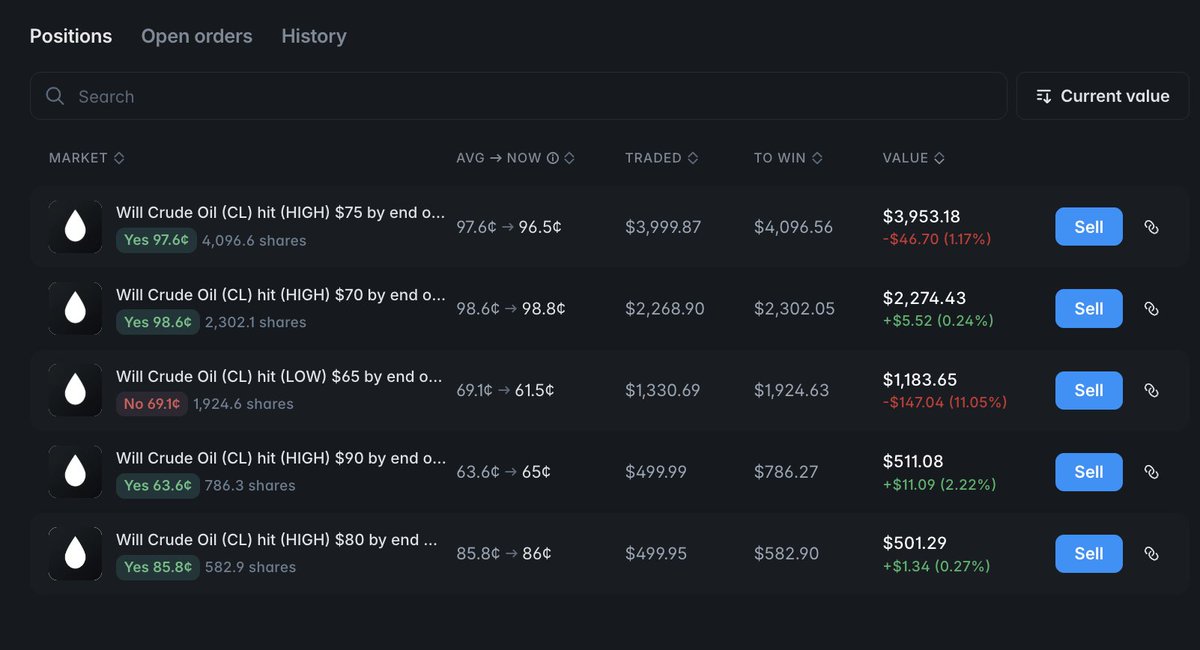
Task: Click the 786.3 shares text
Action: [x=249, y=486]
